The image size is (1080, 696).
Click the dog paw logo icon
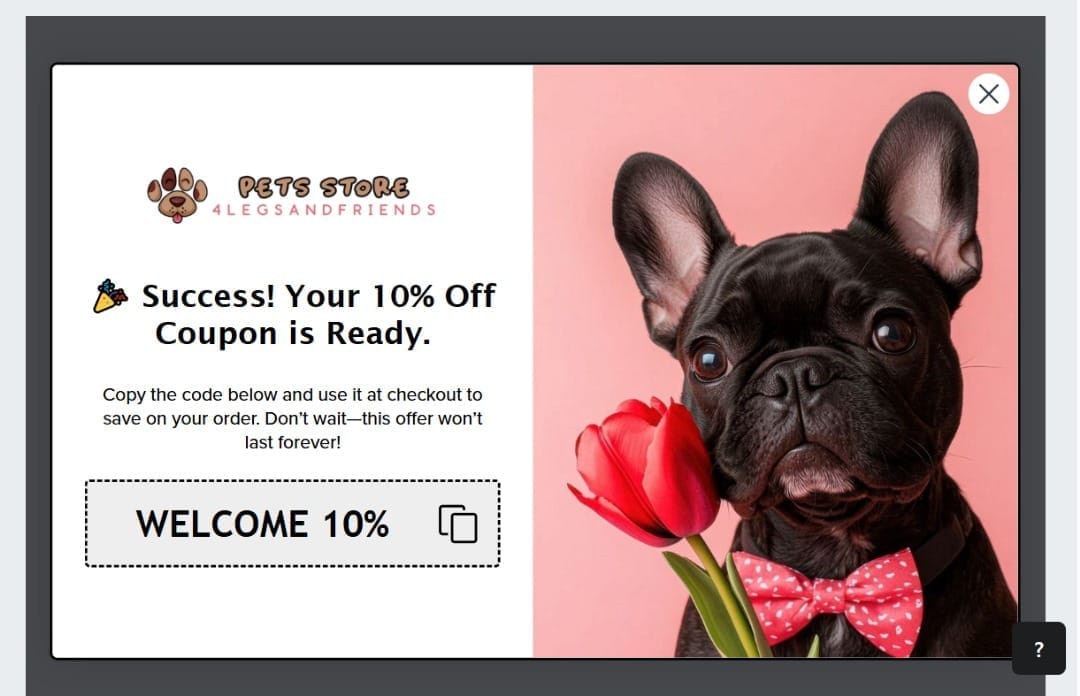click(x=177, y=196)
